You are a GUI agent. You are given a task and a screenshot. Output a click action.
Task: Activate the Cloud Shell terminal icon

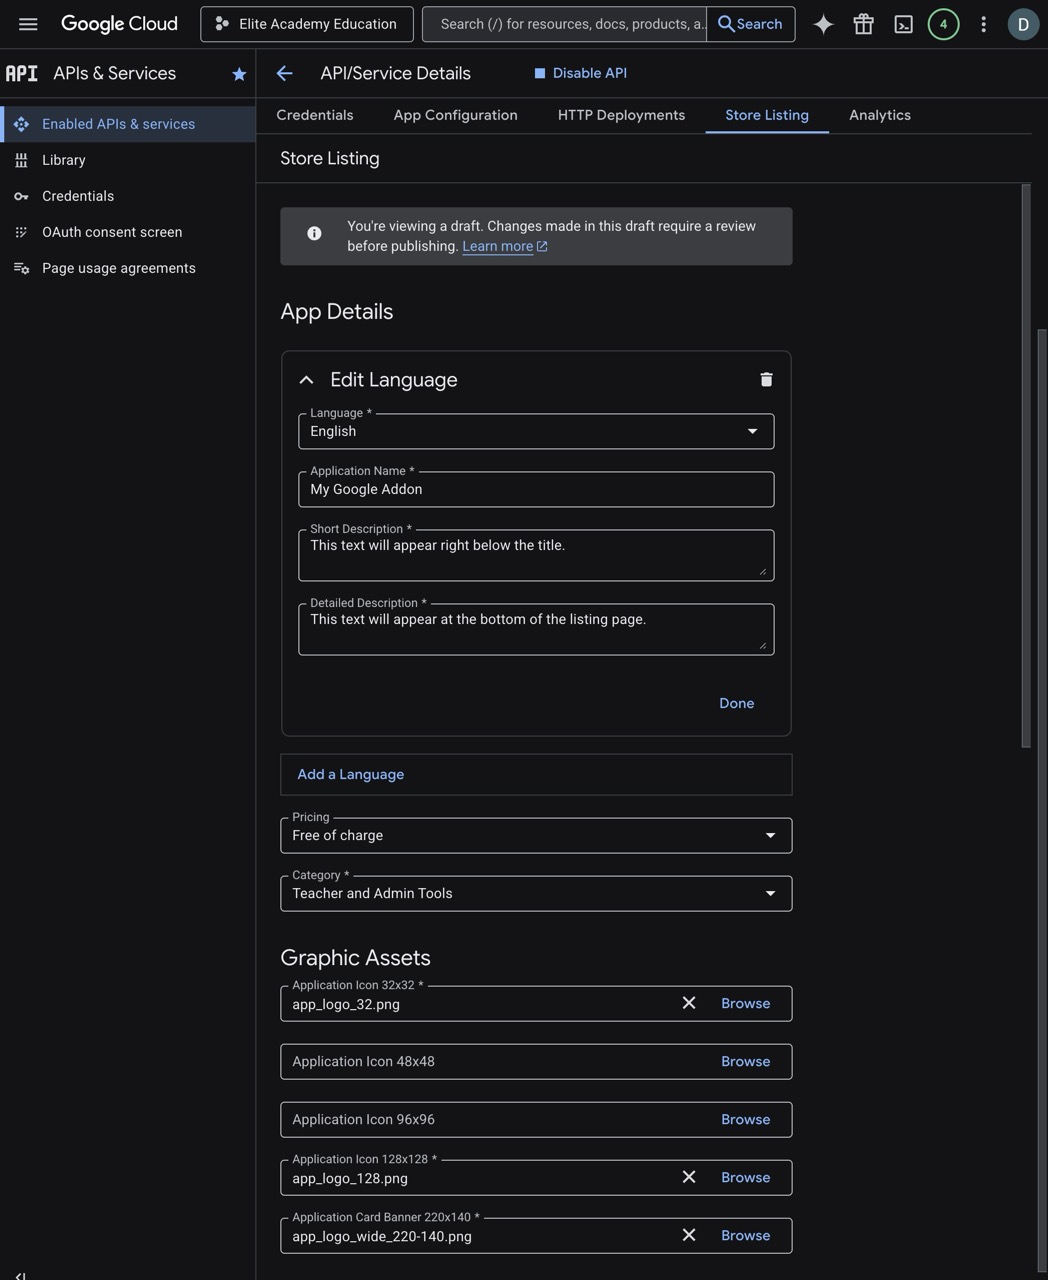click(903, 24)
